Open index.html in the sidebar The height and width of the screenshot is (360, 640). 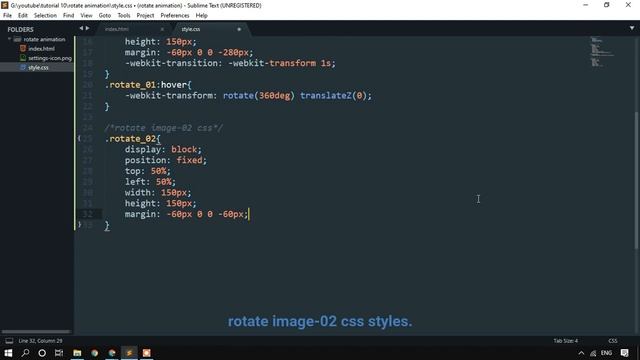(41, 49)
